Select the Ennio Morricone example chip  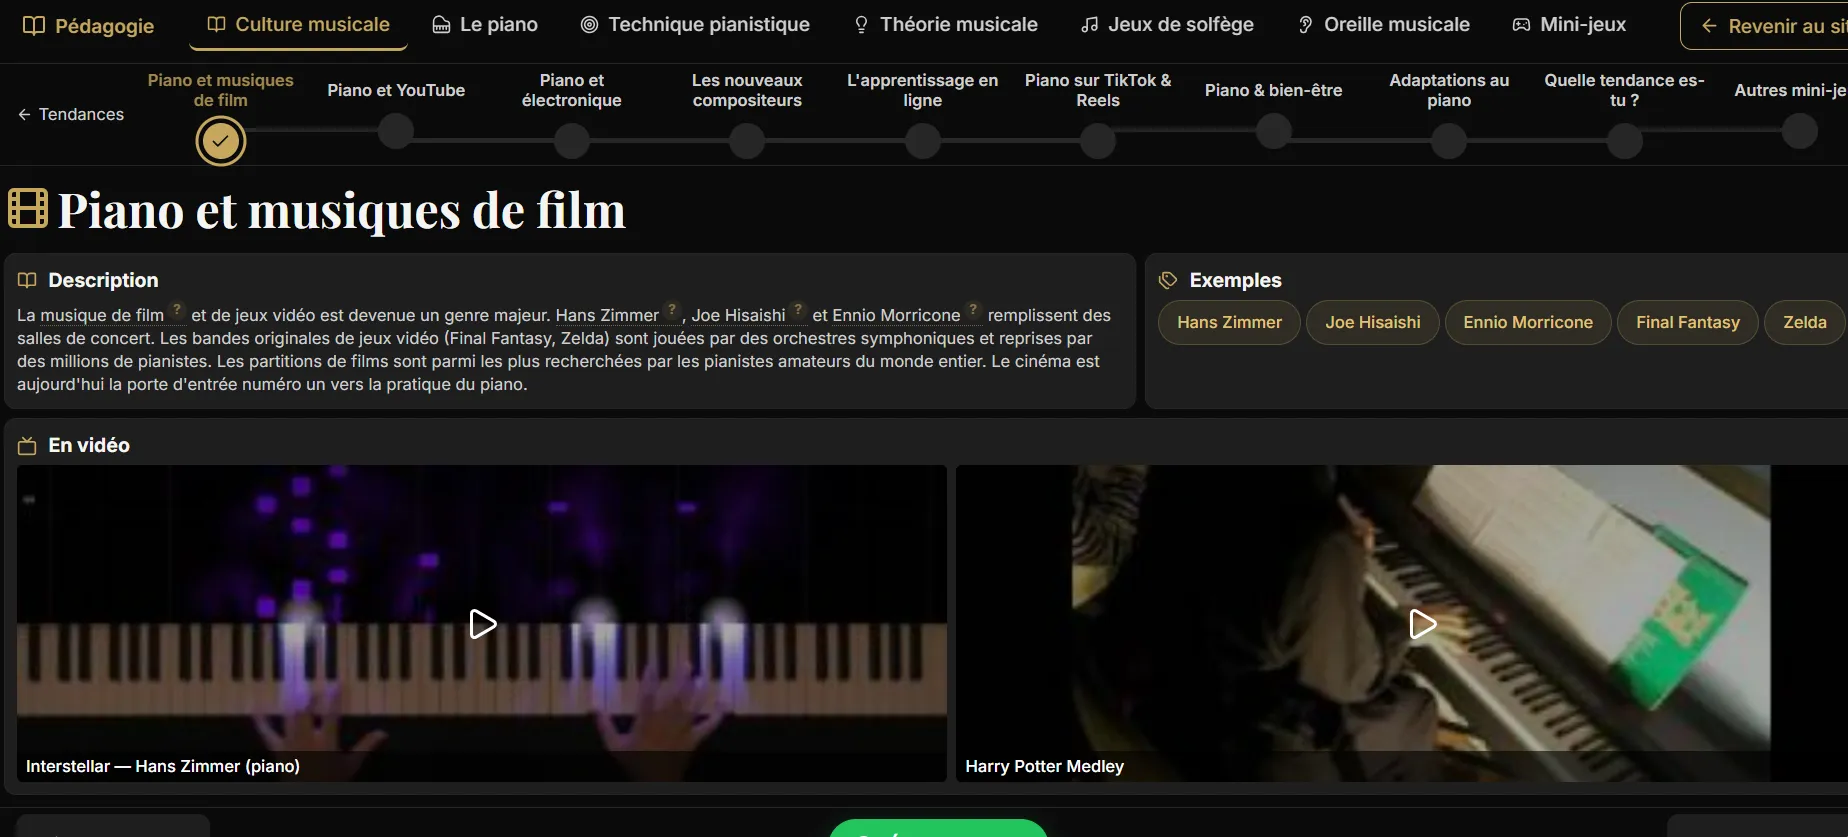coord(1528,322)
